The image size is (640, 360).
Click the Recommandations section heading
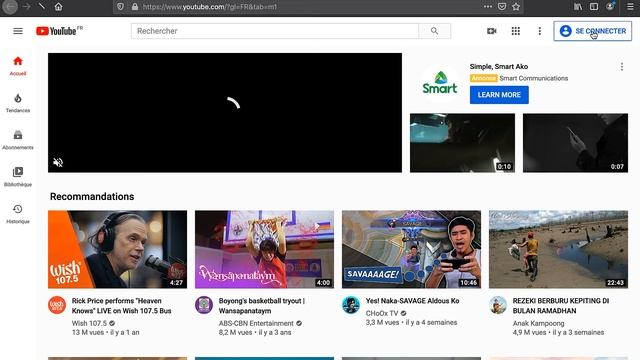click(x=92, y=196)
